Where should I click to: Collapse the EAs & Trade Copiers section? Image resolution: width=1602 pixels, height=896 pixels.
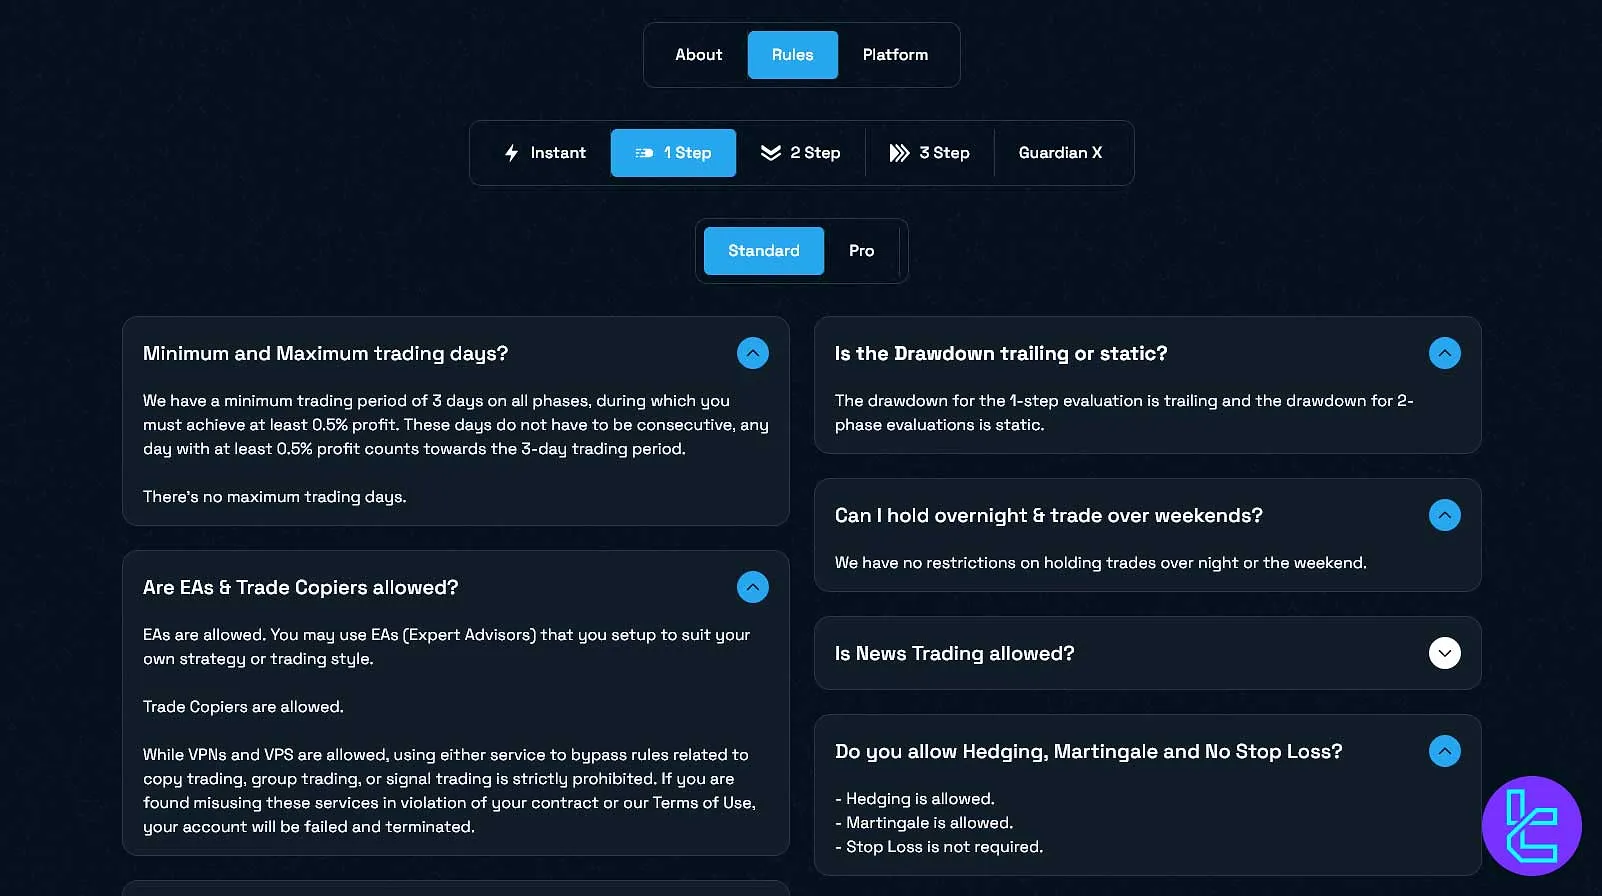point(752,587)
